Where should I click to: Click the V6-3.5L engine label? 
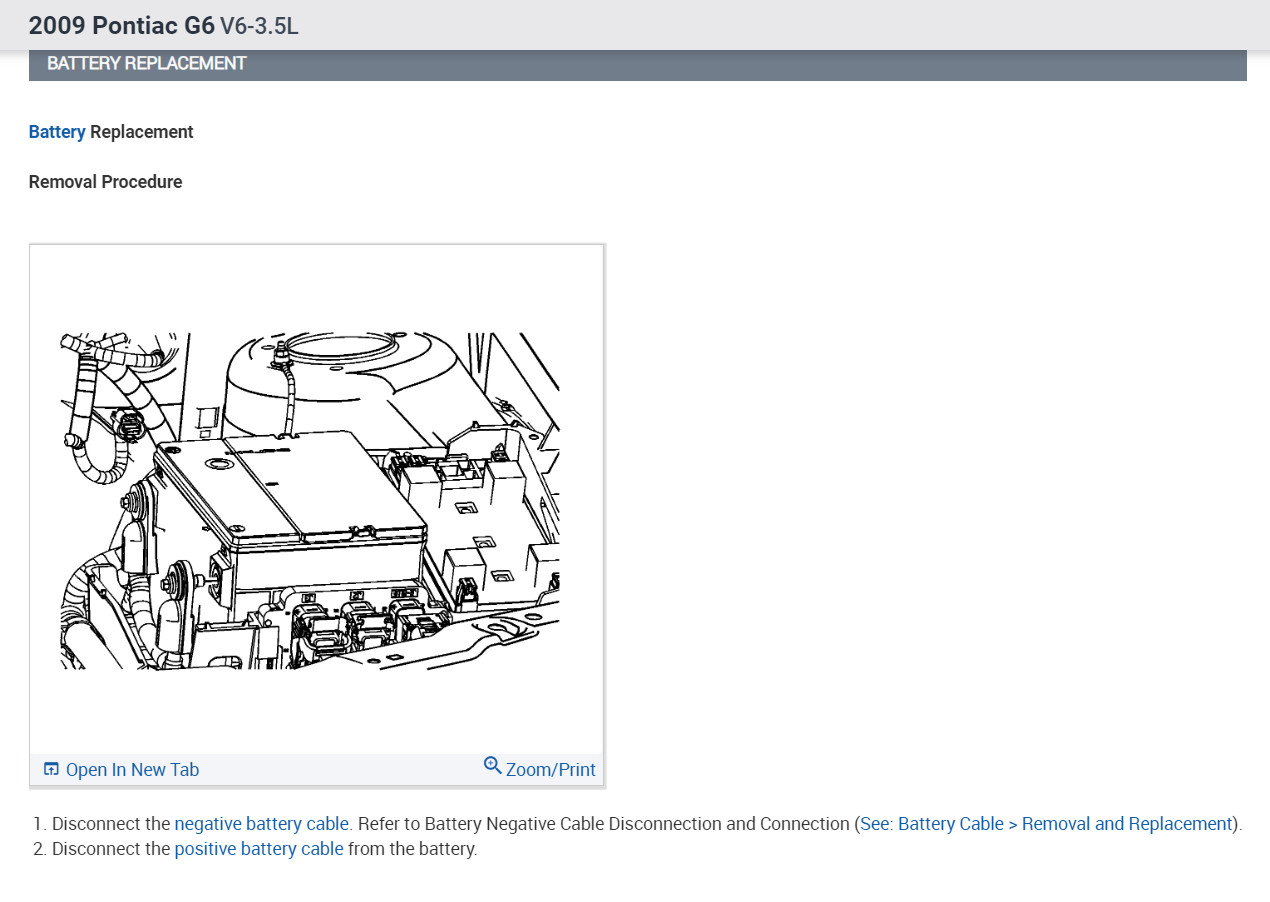click(258, 25)
